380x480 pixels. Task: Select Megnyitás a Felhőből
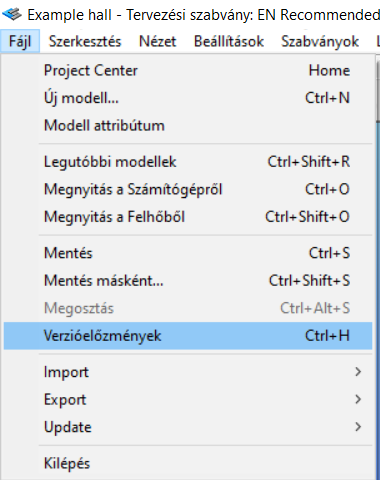(188, 217)
